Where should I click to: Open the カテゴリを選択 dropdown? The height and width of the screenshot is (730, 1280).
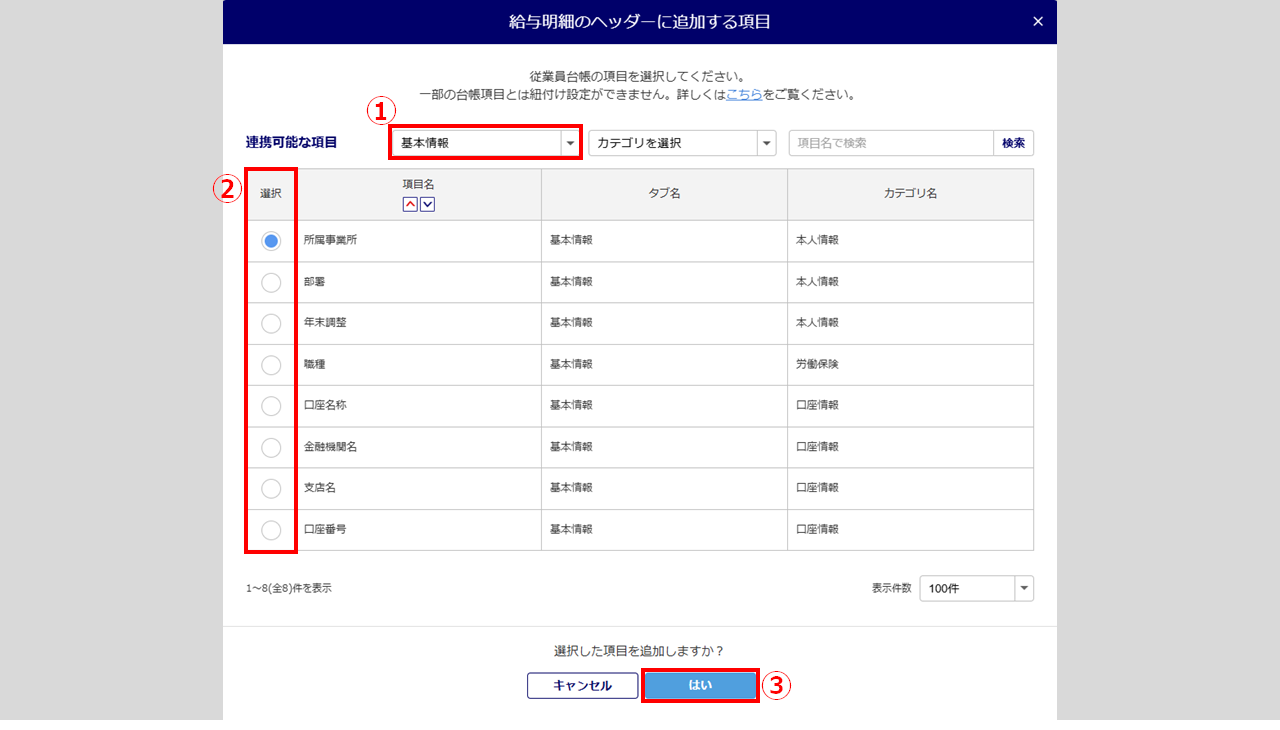(x=682, y=143)
